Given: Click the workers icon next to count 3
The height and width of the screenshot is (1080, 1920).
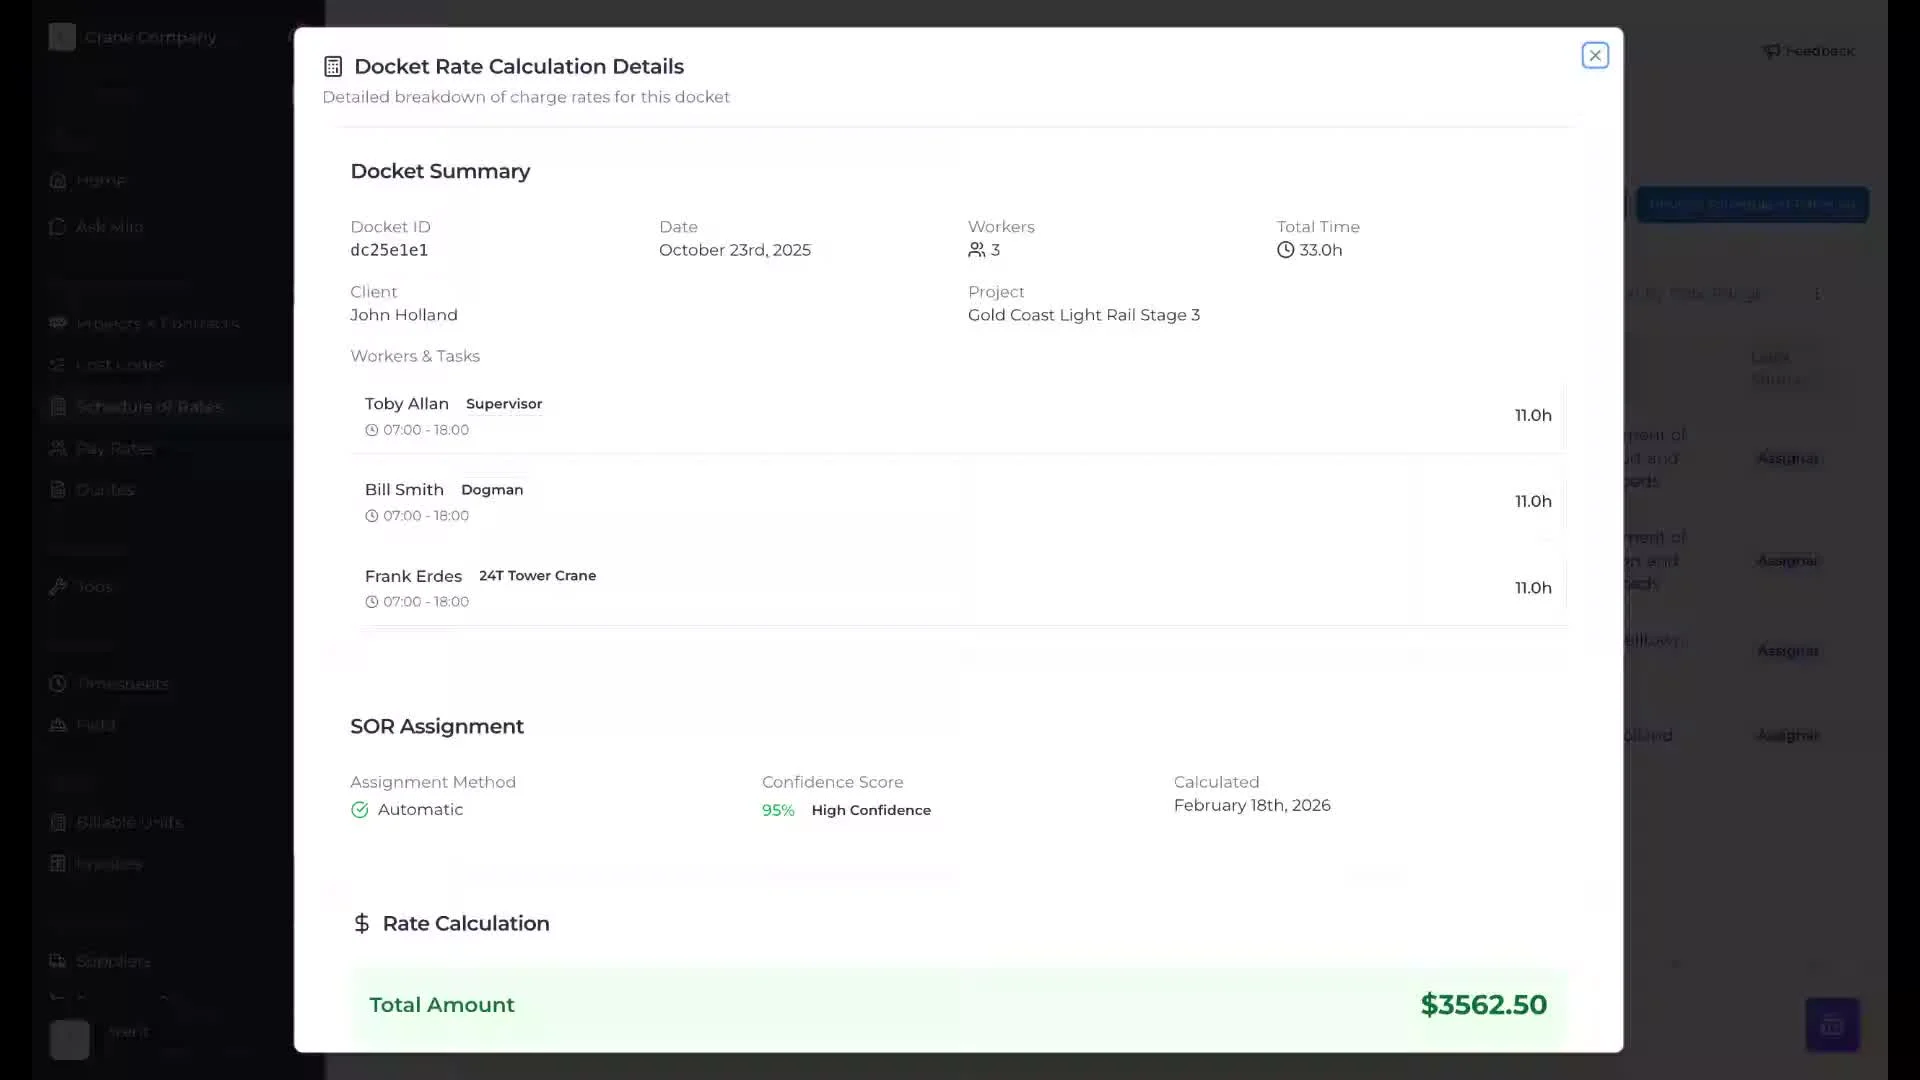Looking at the screenshot, I should (x=976, y=250).
